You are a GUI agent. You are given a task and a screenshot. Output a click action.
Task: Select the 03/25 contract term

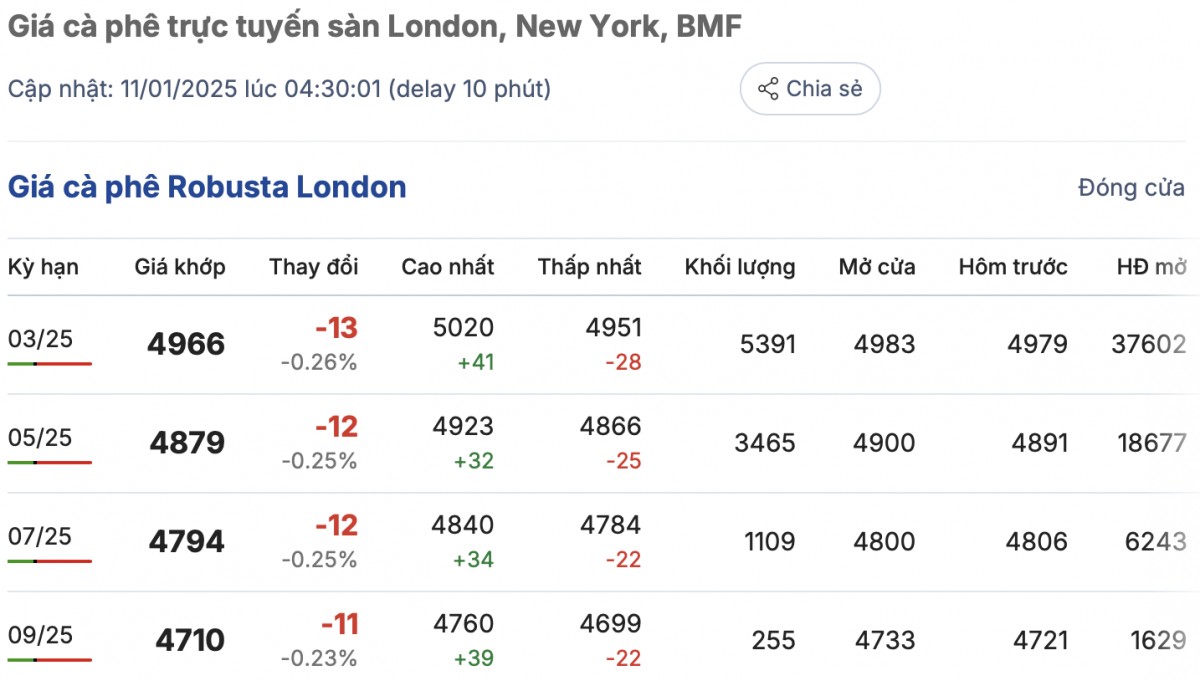[x=41, y=339]
